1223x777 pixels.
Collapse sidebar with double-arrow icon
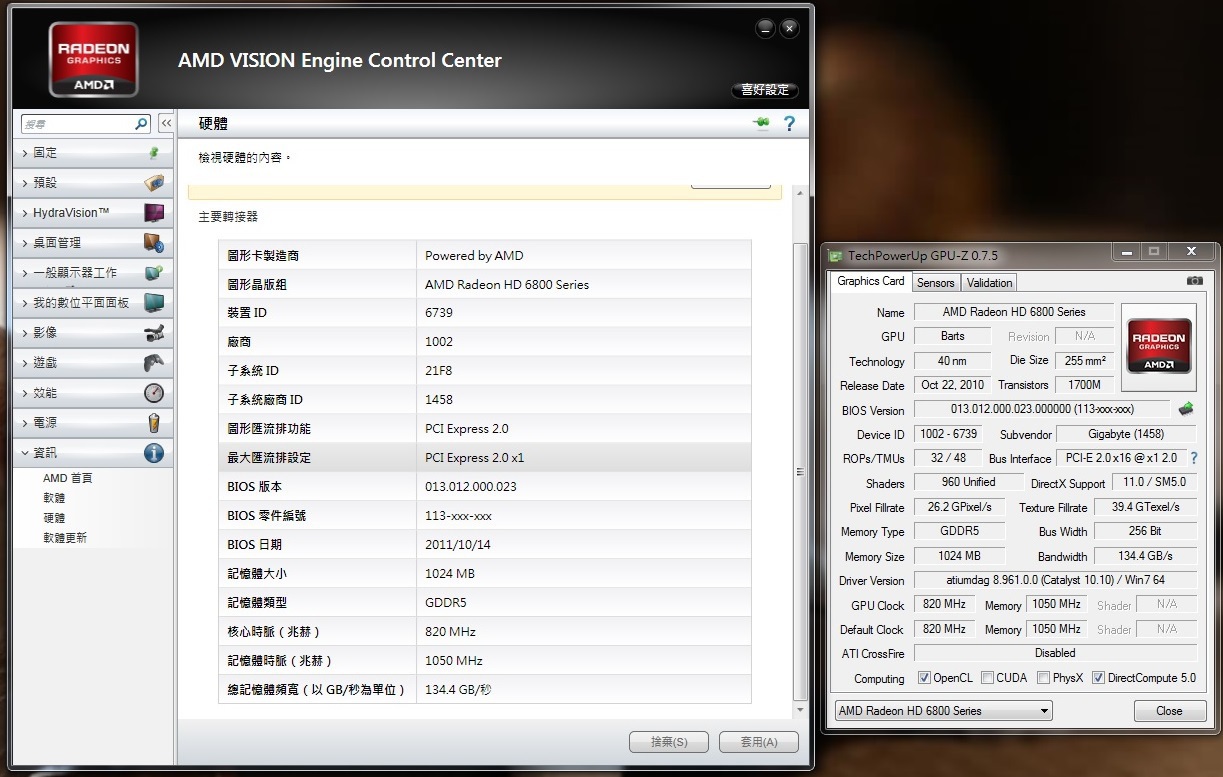166,123
